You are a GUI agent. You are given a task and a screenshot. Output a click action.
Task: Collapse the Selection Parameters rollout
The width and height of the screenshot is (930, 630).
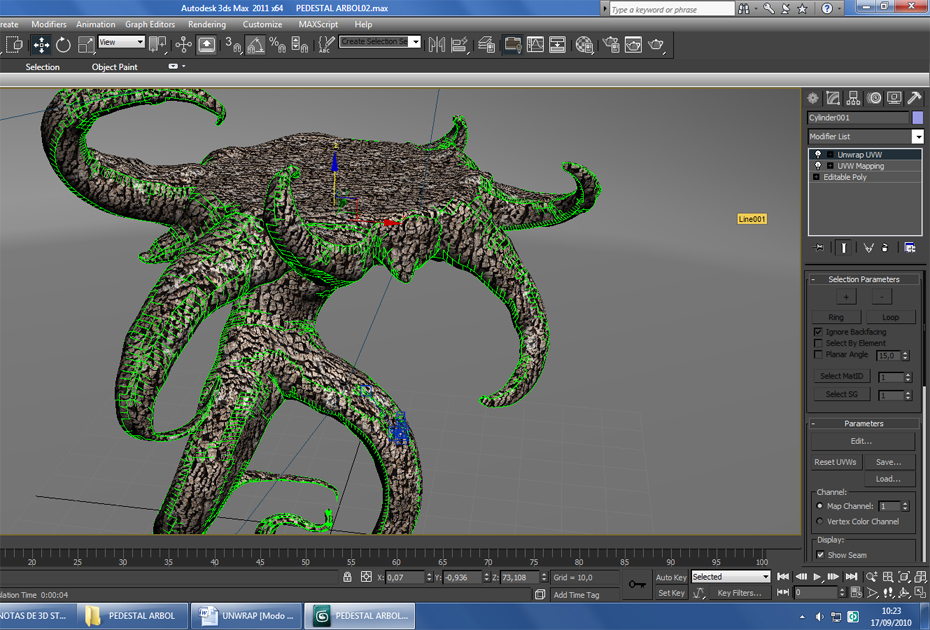(x=864, y=279)
